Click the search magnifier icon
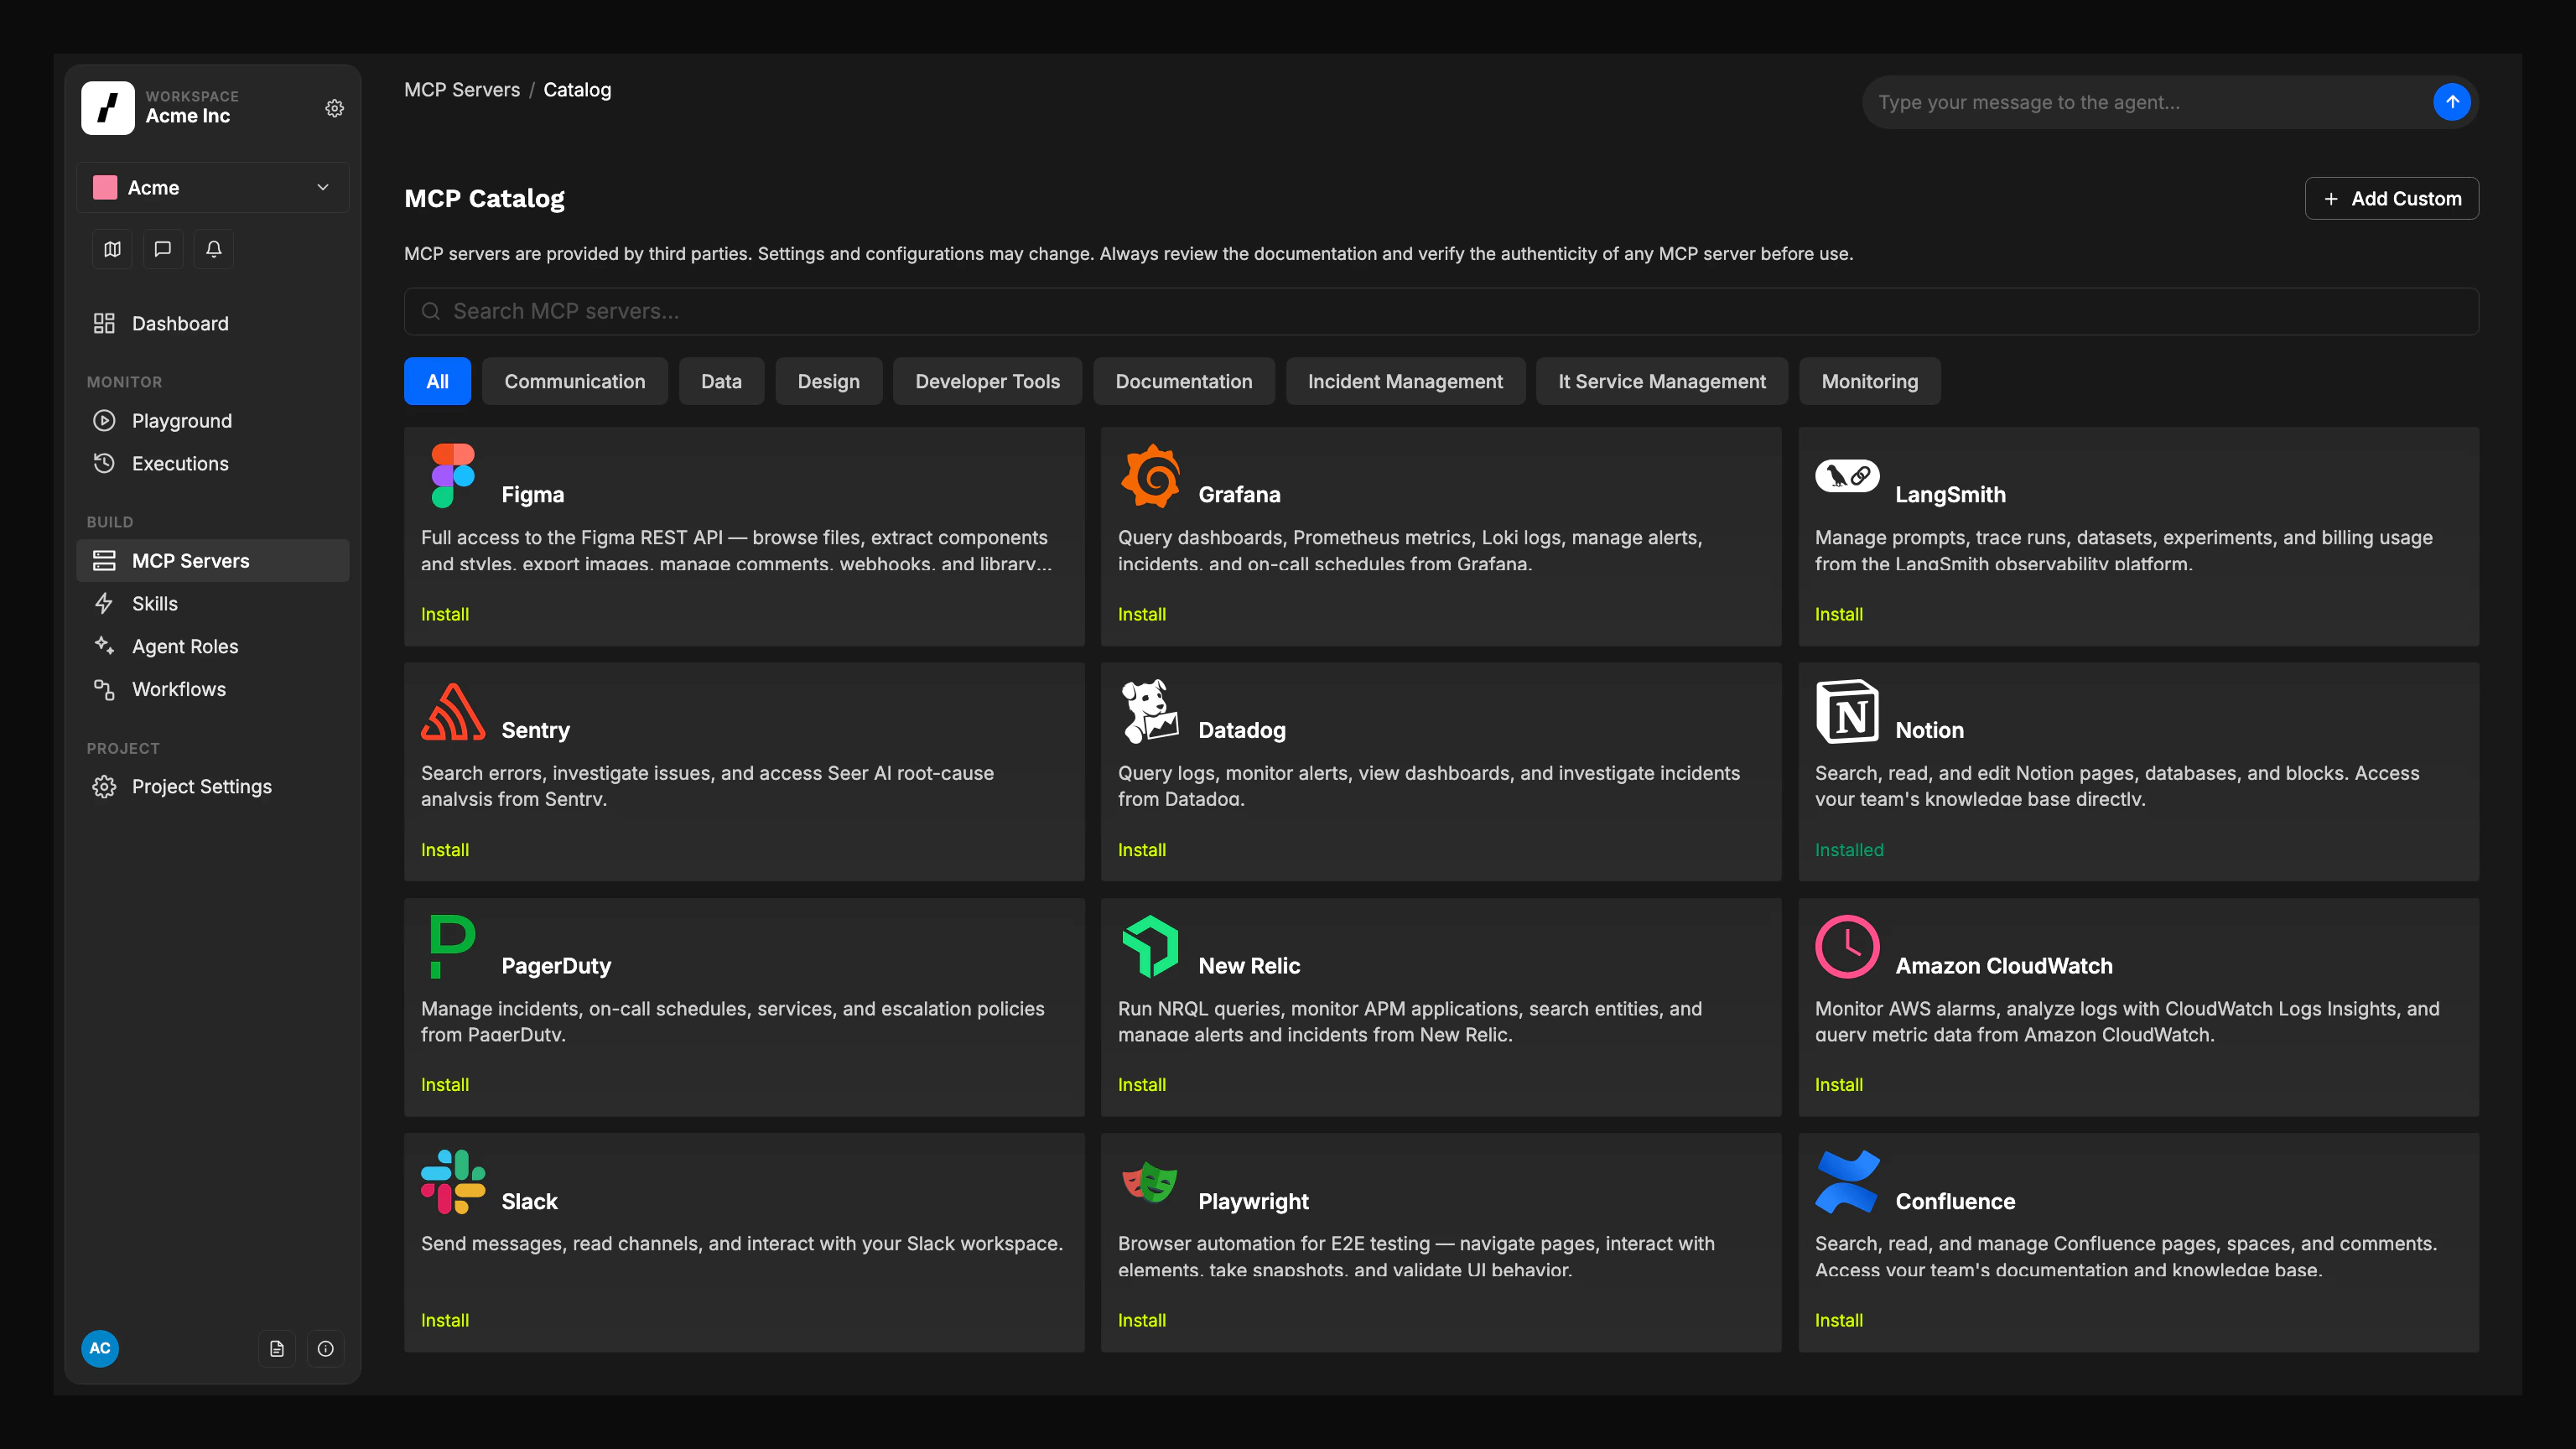This screenshot has height=1449, width=2576. (431, 311)
